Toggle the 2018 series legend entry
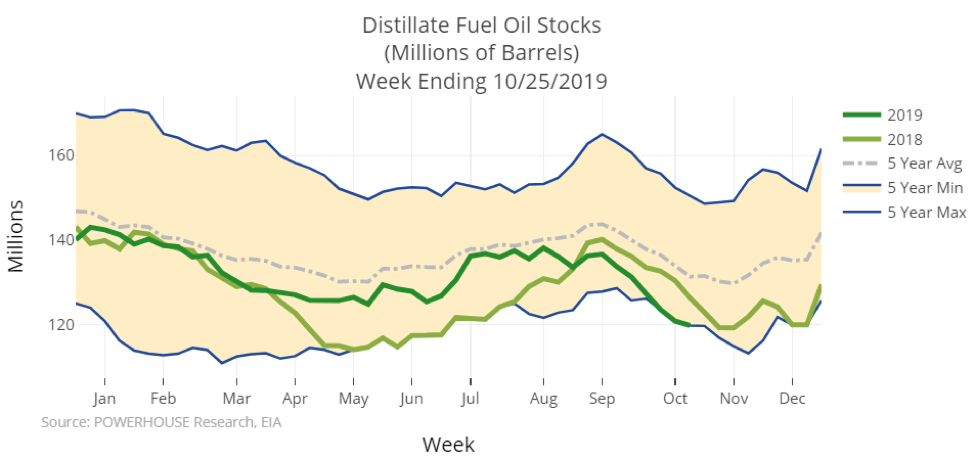Viewport: 974px width, 460px height. coord(903,139)
